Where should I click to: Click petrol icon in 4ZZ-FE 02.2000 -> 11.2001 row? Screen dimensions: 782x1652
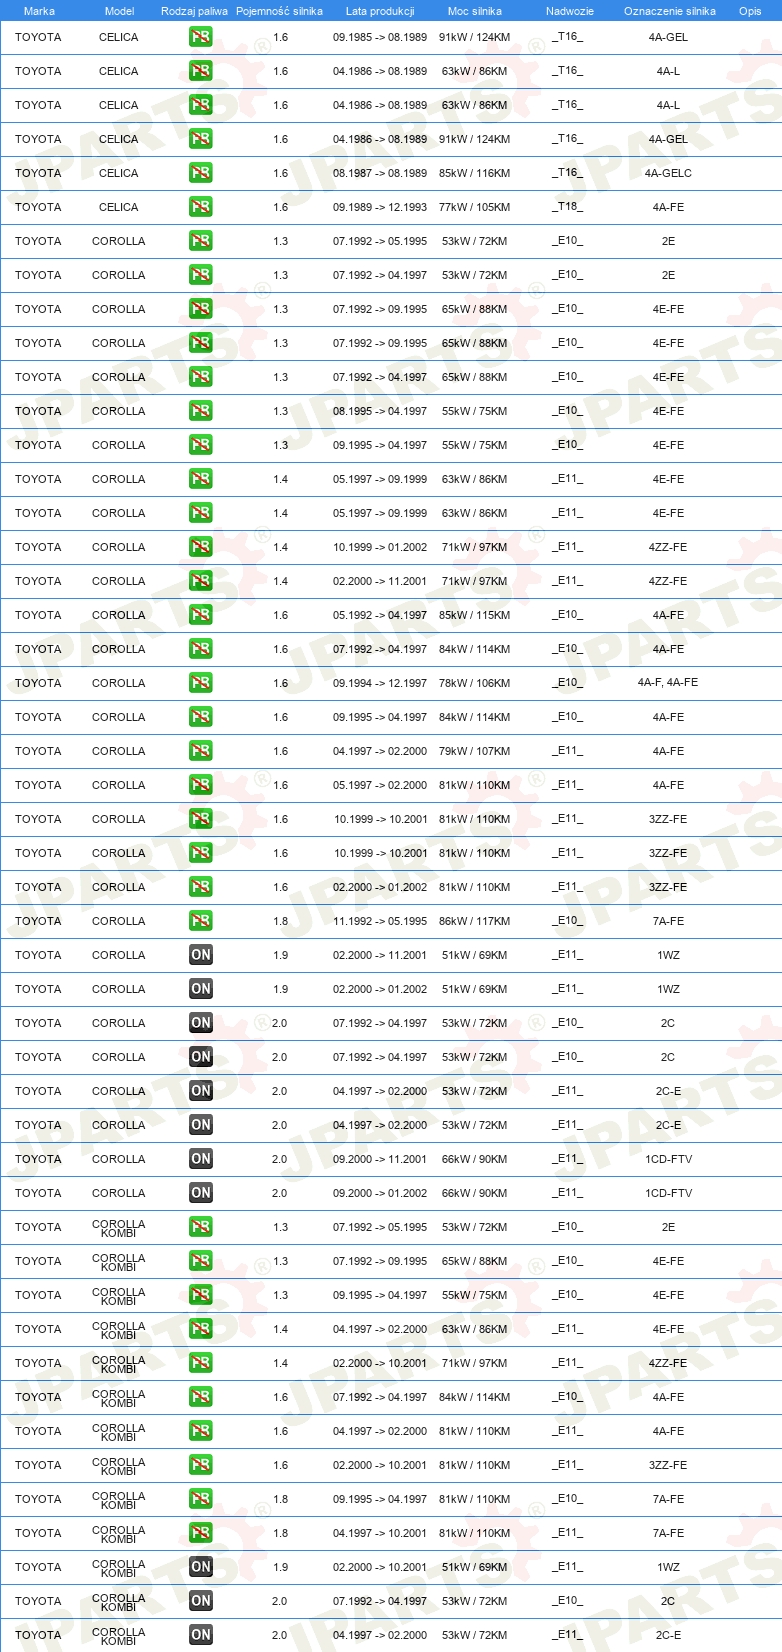pos(201,581)
